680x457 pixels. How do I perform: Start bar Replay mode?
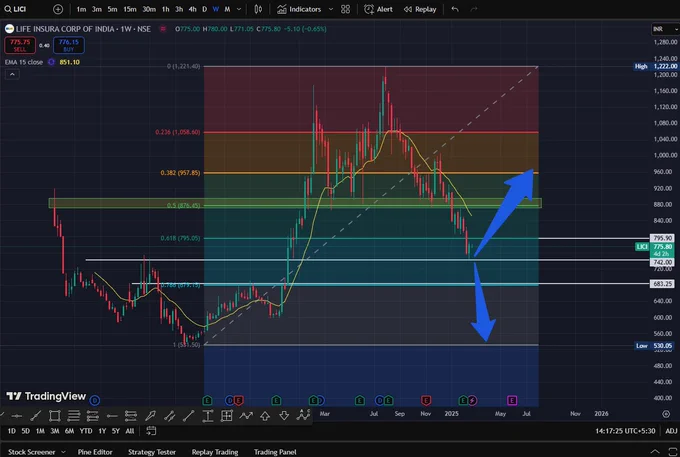coord(420,9)
